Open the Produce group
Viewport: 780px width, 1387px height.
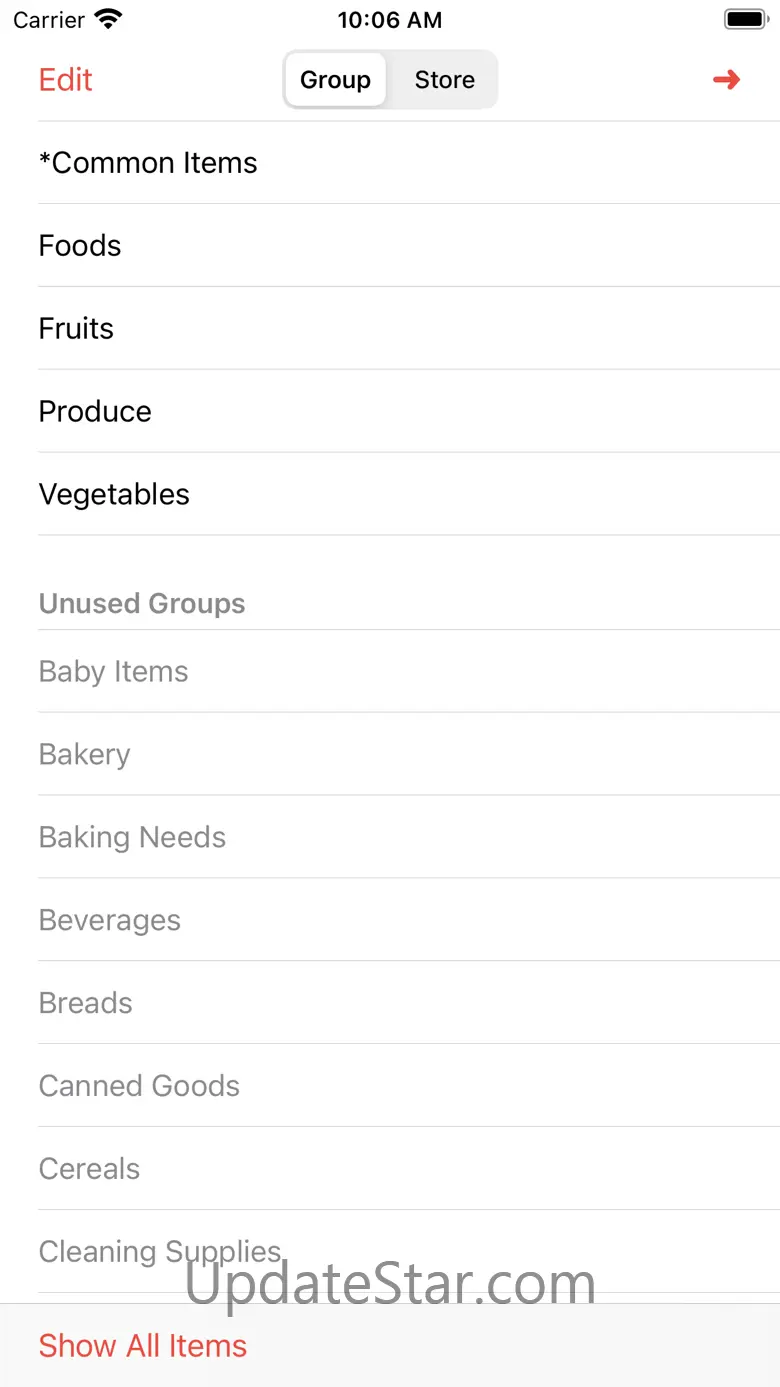pyautogui.click(x=95, y=412)
